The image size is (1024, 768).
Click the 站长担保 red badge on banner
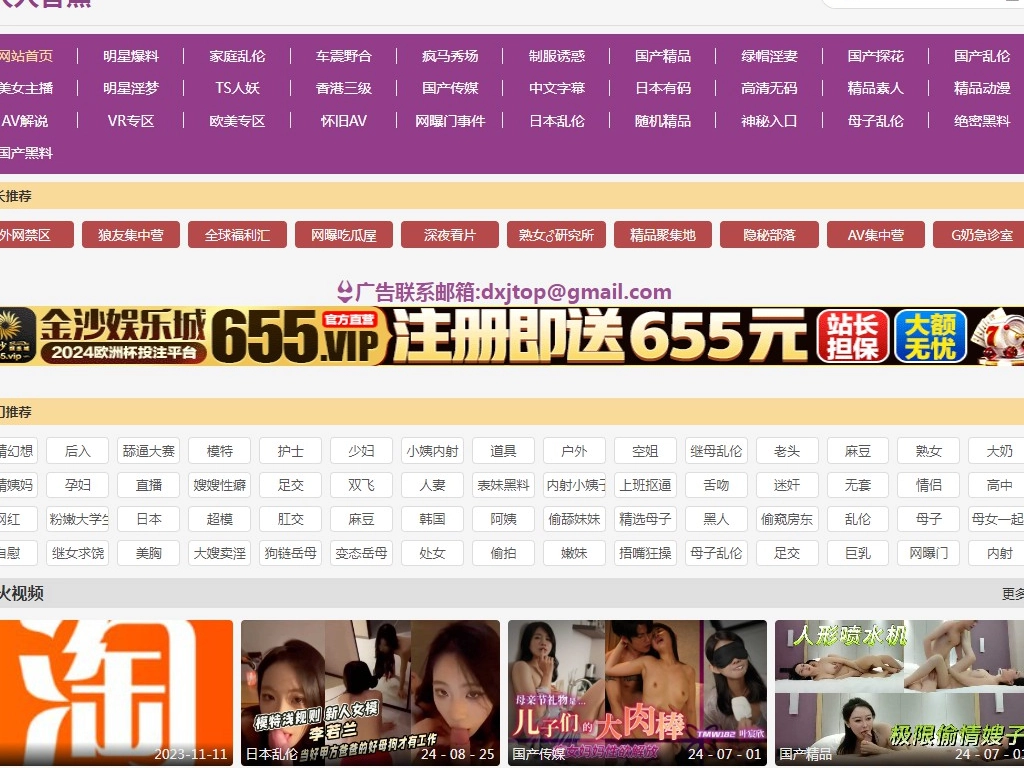[852, 336]
